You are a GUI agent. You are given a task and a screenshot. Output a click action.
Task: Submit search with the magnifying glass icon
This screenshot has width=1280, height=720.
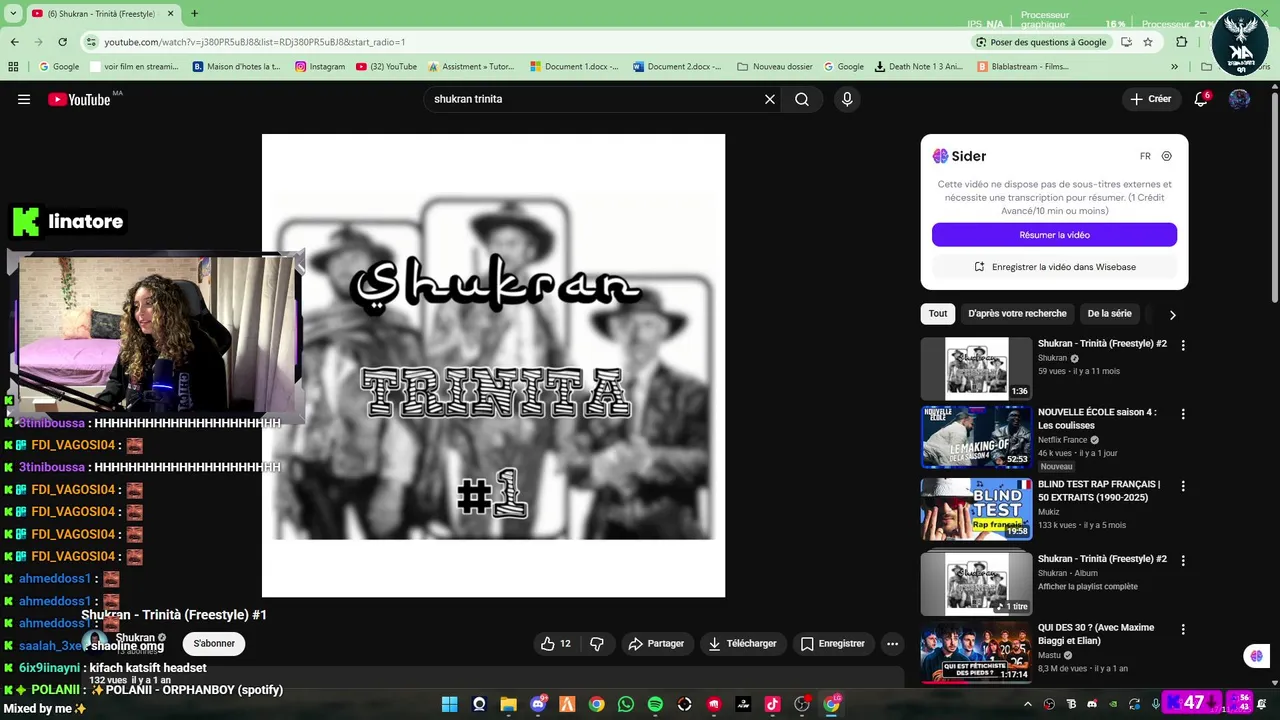[x=802, y=99]
